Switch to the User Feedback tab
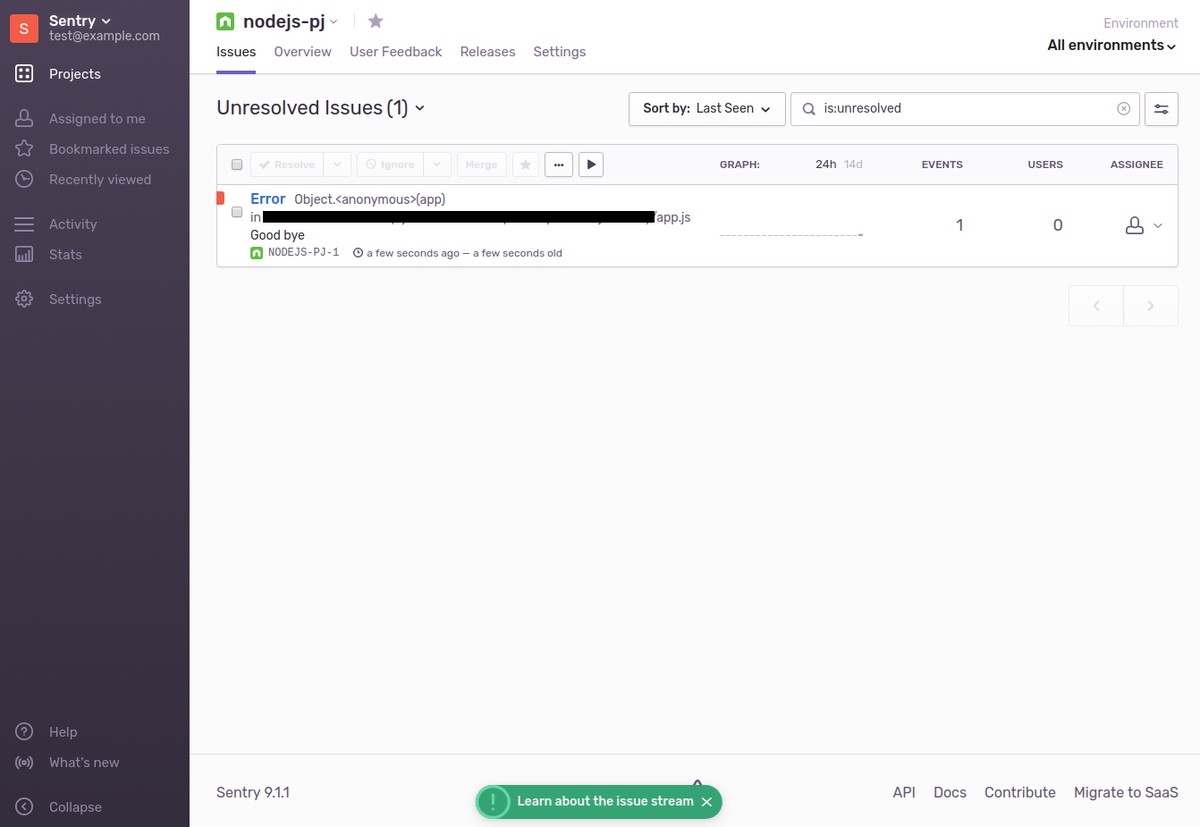The height and width of the screenshot is (827, 1200). pos(396,52)
